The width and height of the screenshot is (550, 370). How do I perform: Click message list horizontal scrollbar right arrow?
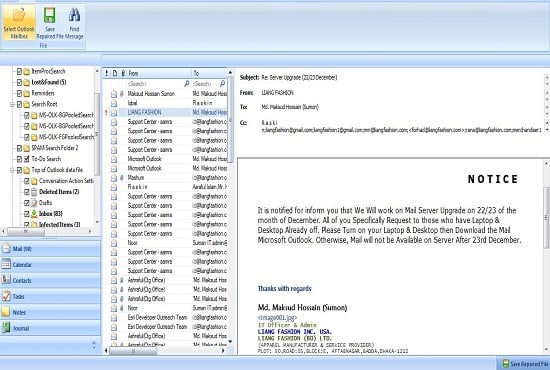pyautogui.click(x=223, y=350)
